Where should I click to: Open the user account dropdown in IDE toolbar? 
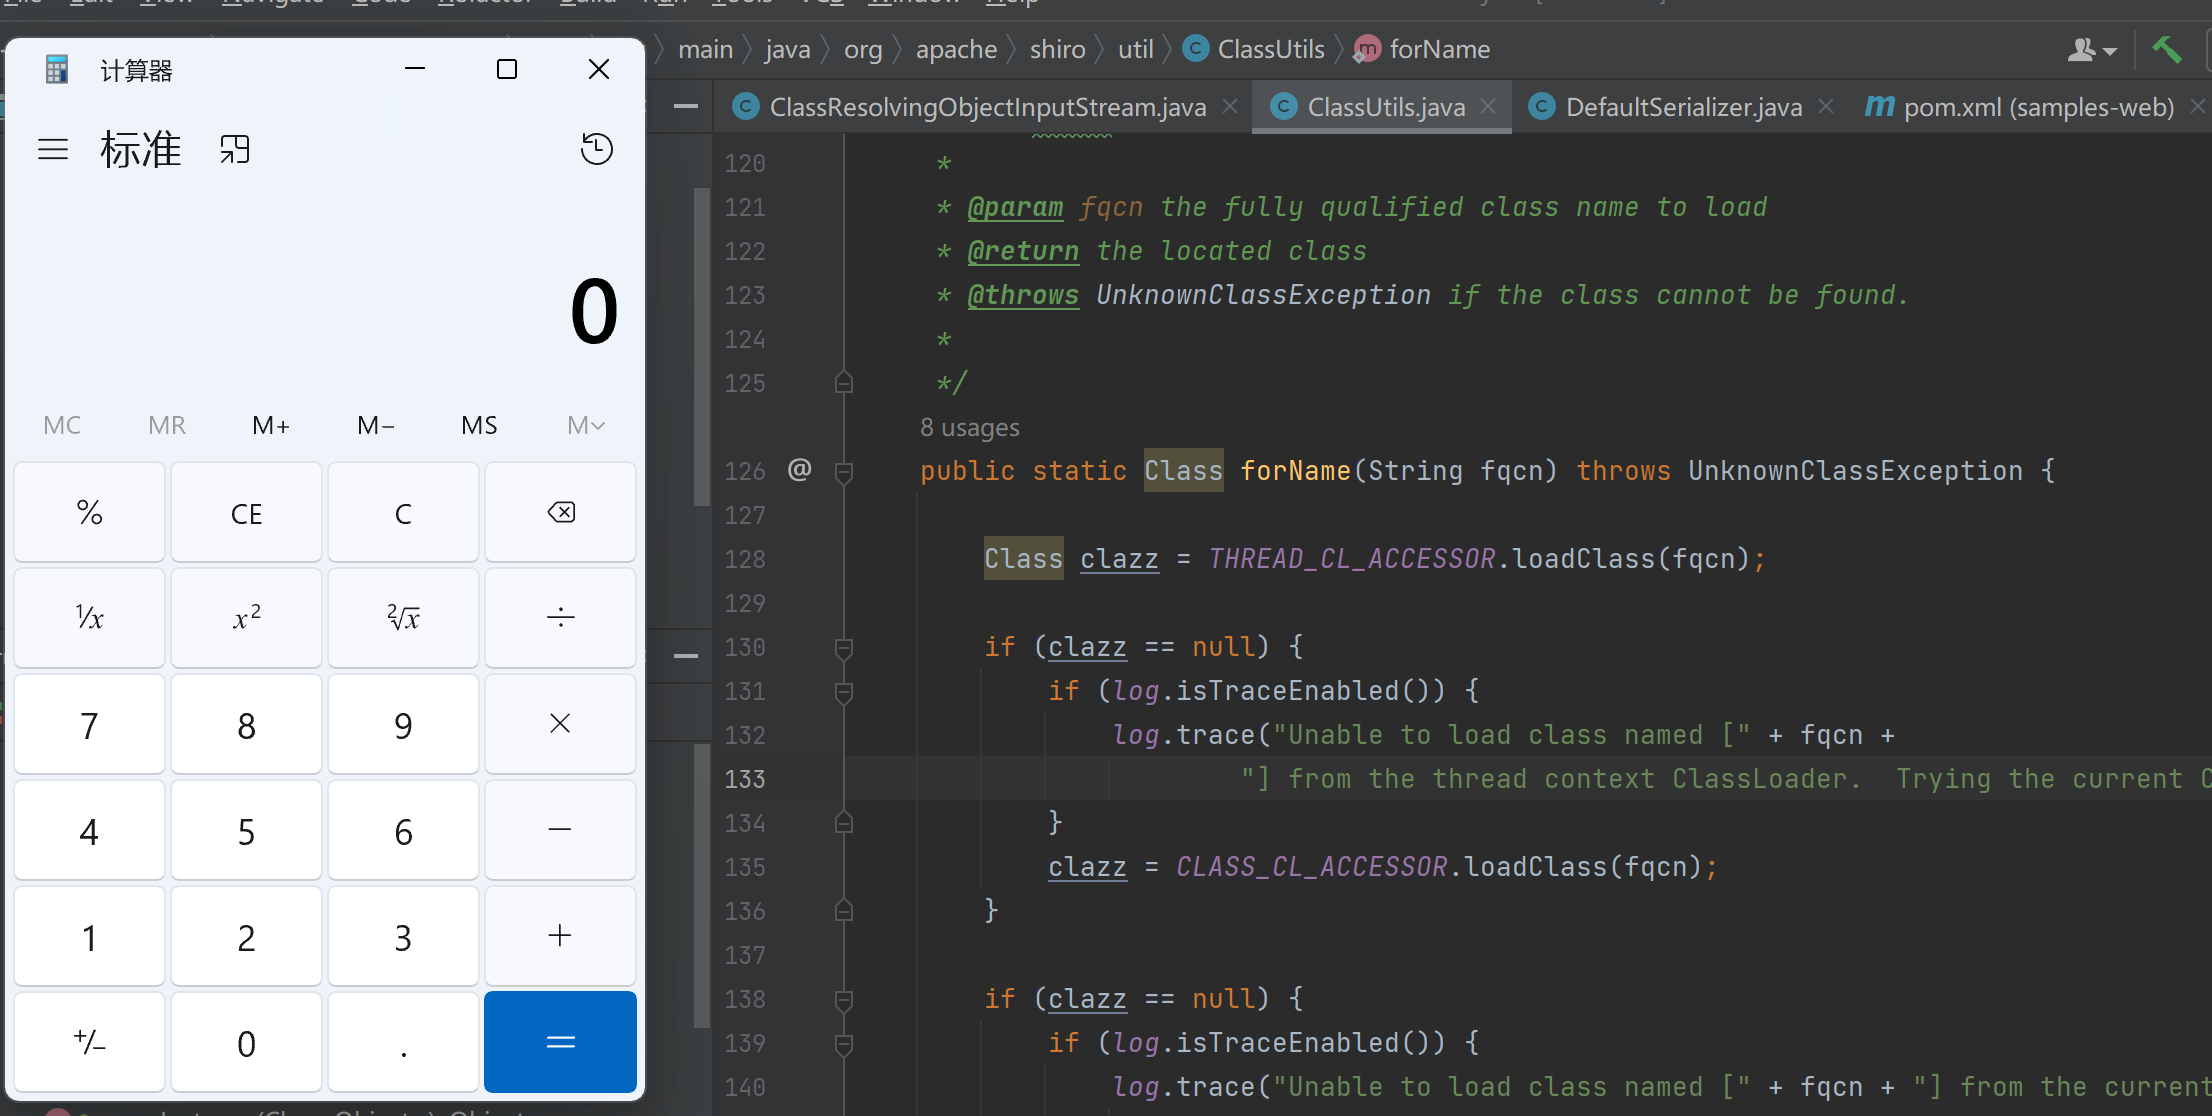point(2093,49)
